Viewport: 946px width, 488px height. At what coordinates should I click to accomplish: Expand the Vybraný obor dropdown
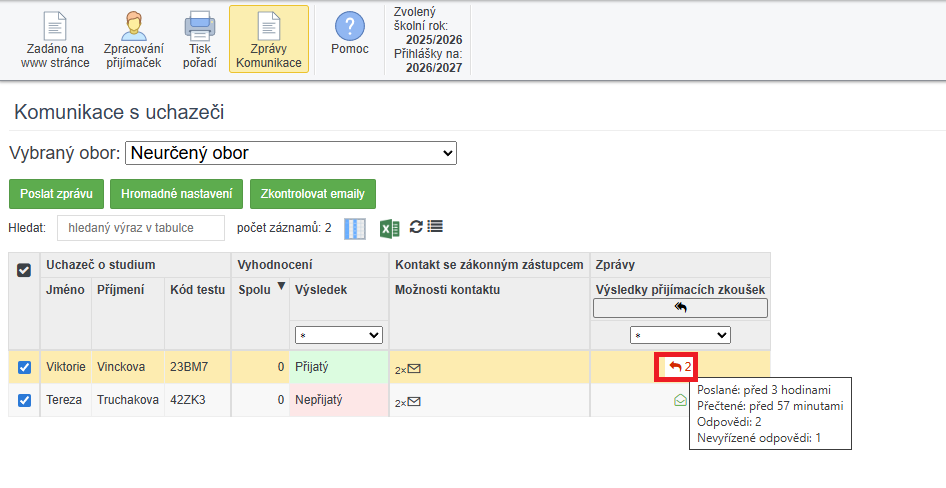click(290, 153)
